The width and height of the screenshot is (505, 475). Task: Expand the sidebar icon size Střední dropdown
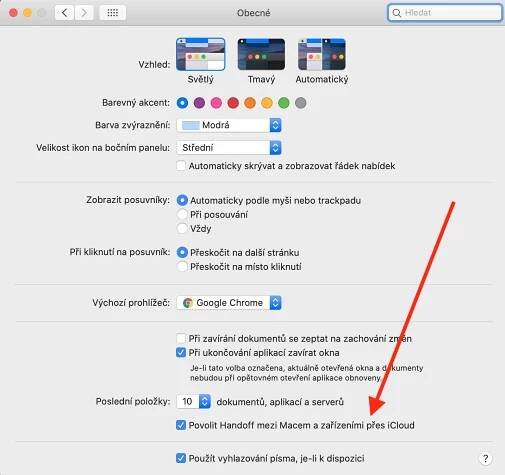click(229, 148)
